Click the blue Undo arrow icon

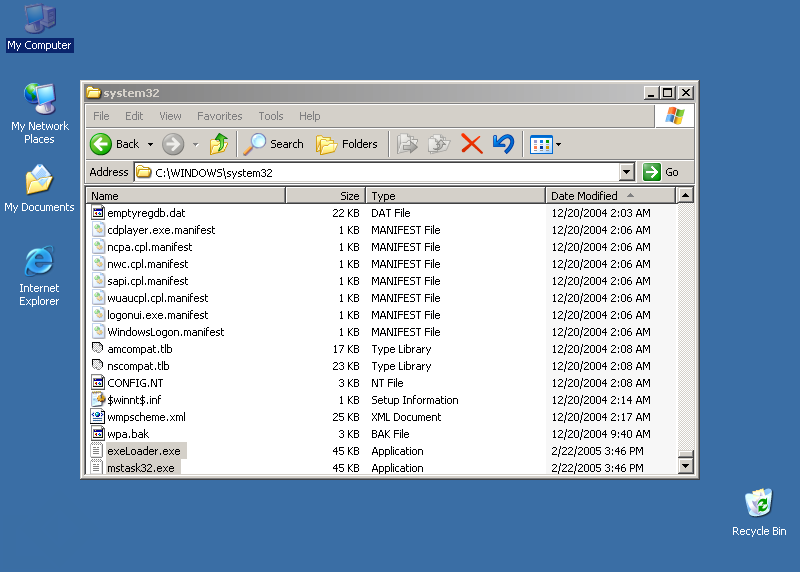(504, 144)
